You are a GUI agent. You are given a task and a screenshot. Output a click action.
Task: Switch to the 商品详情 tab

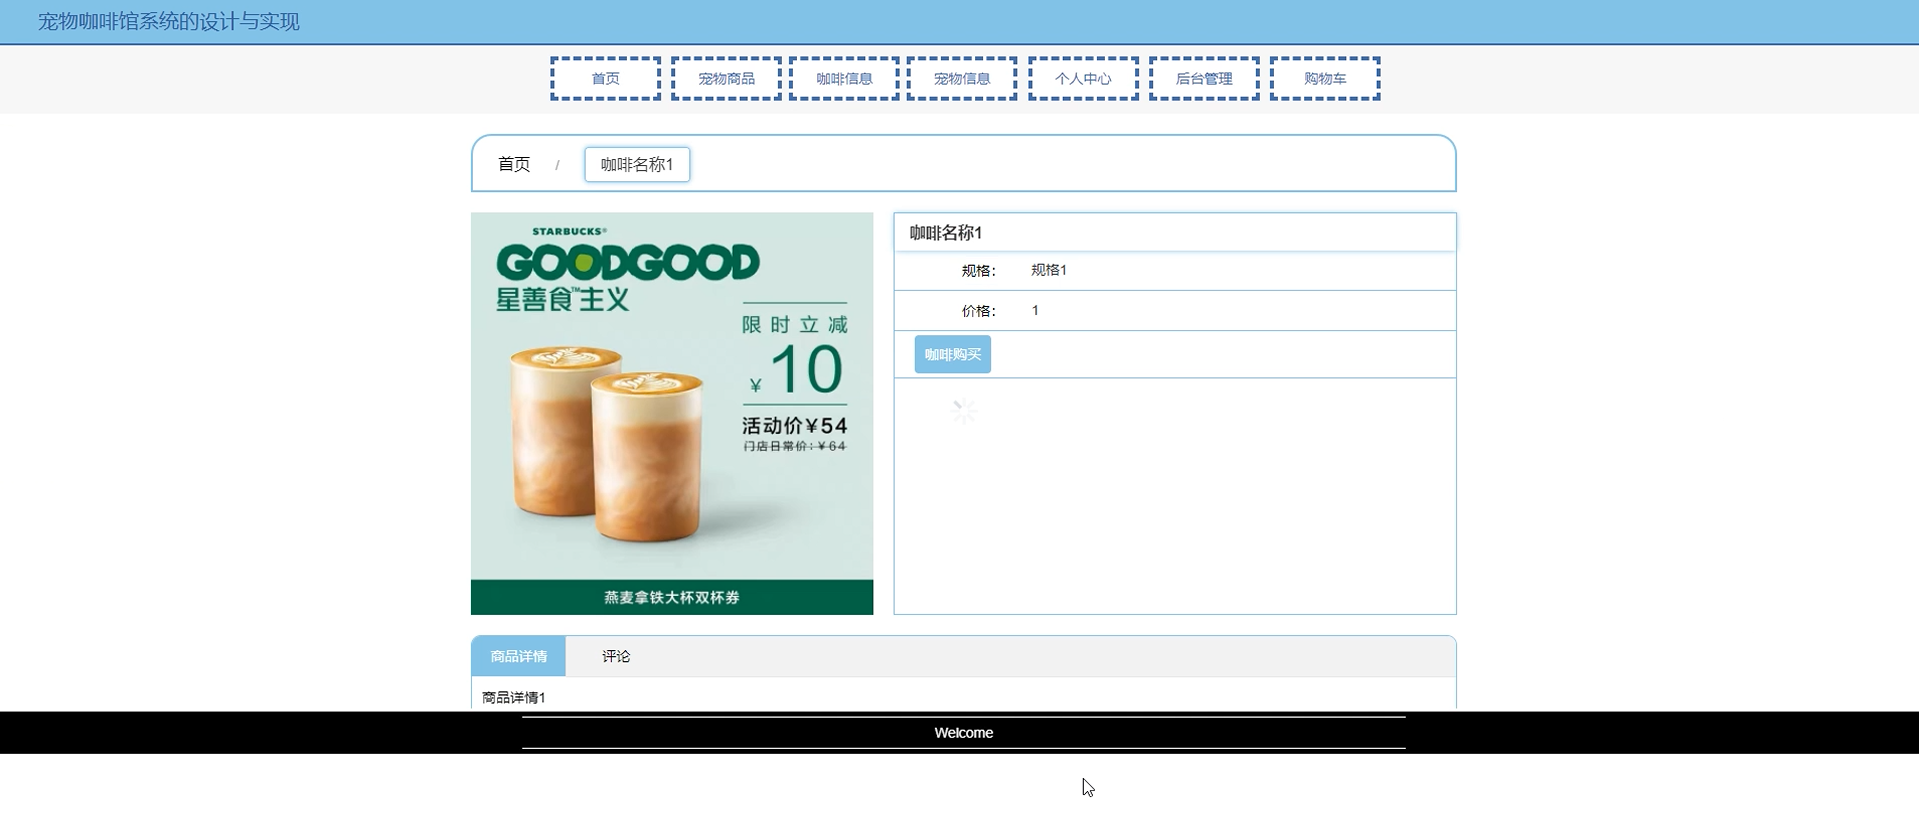coord(518,656)
